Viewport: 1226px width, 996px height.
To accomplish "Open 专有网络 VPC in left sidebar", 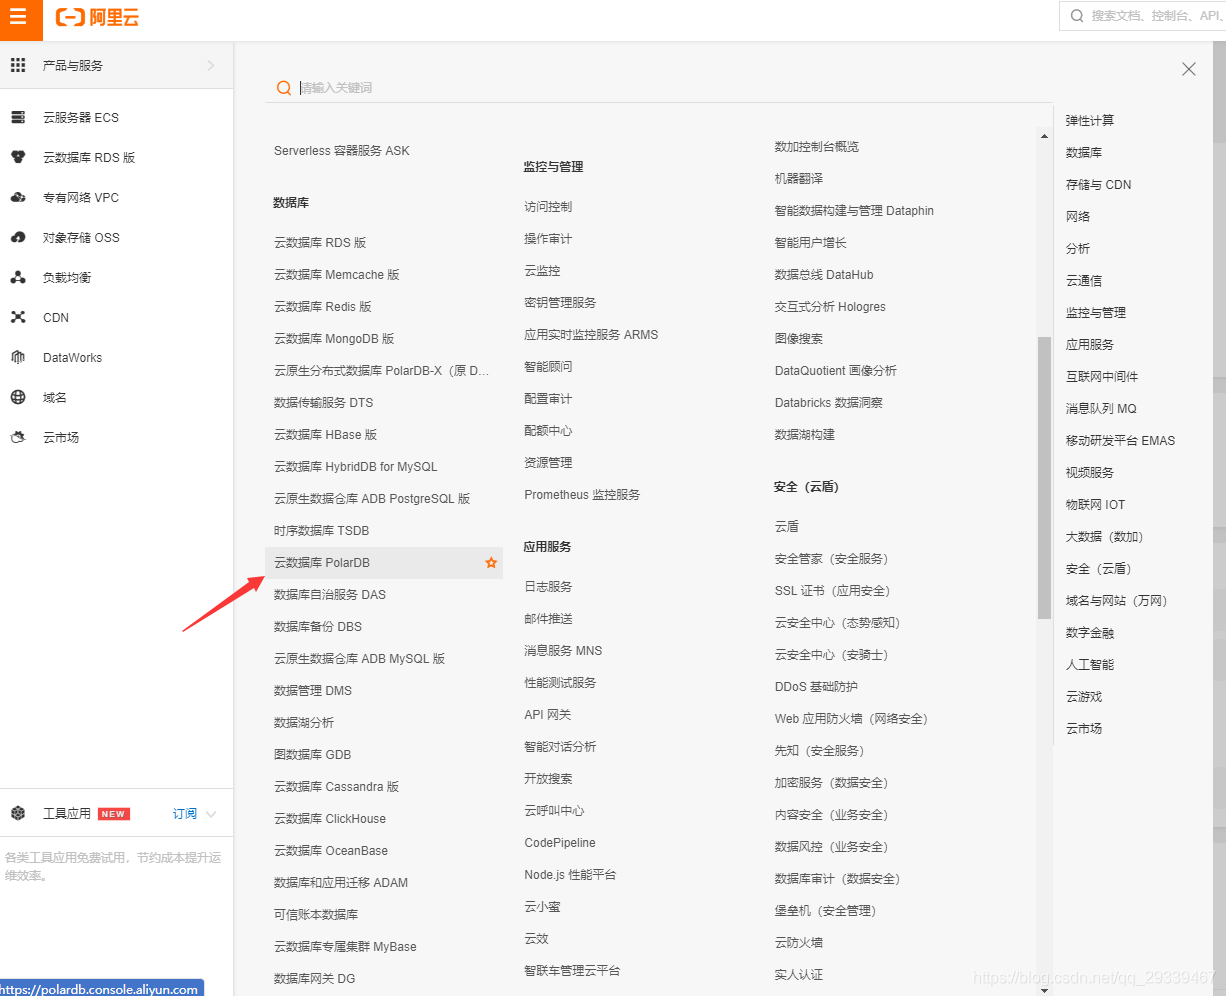I will click(81, 197).
